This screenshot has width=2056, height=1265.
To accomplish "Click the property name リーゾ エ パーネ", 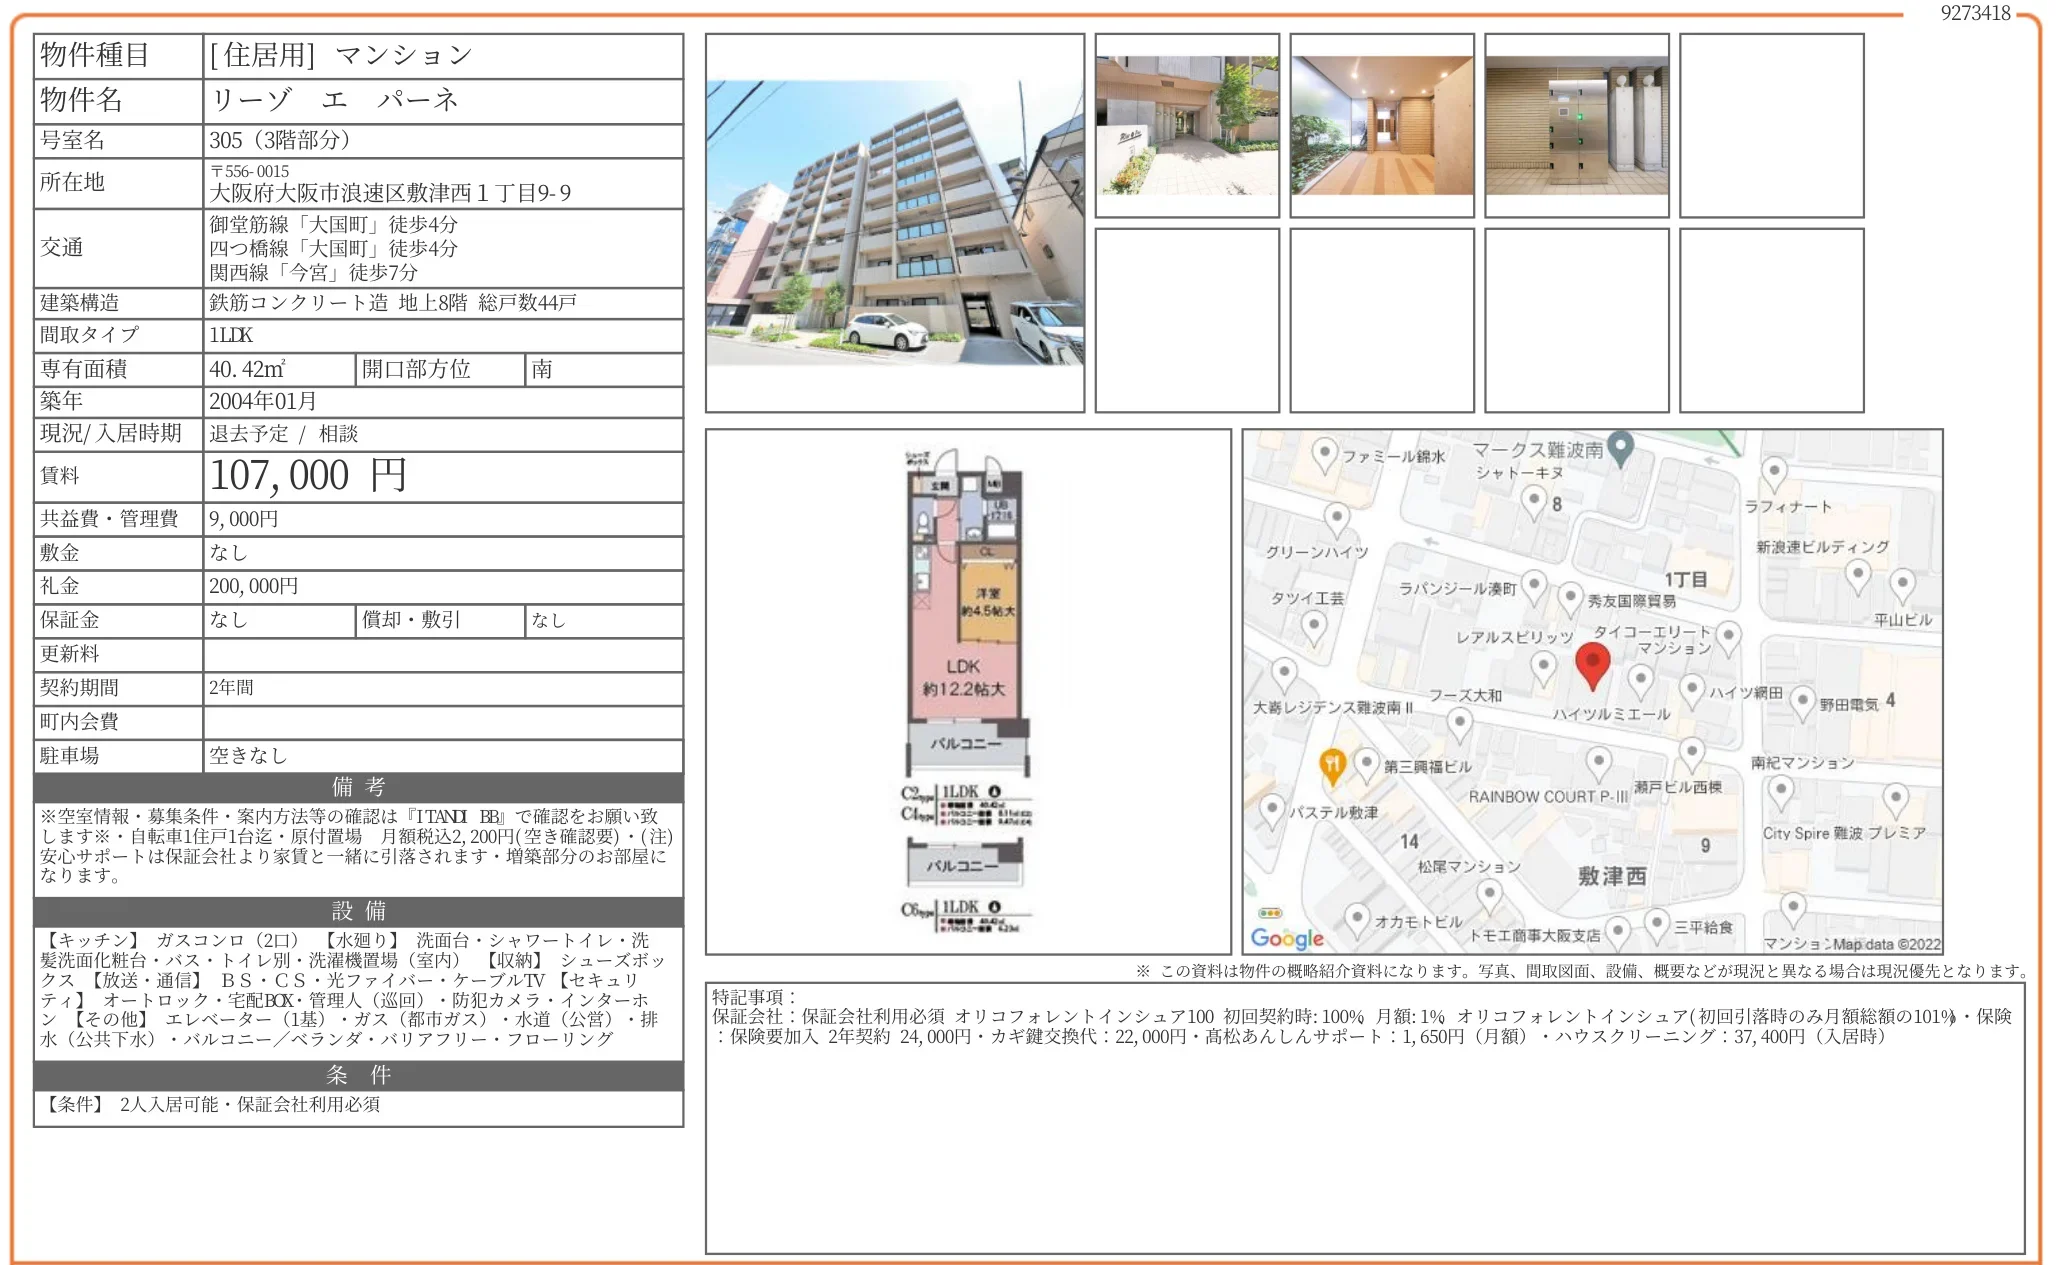I will [334, 100].
